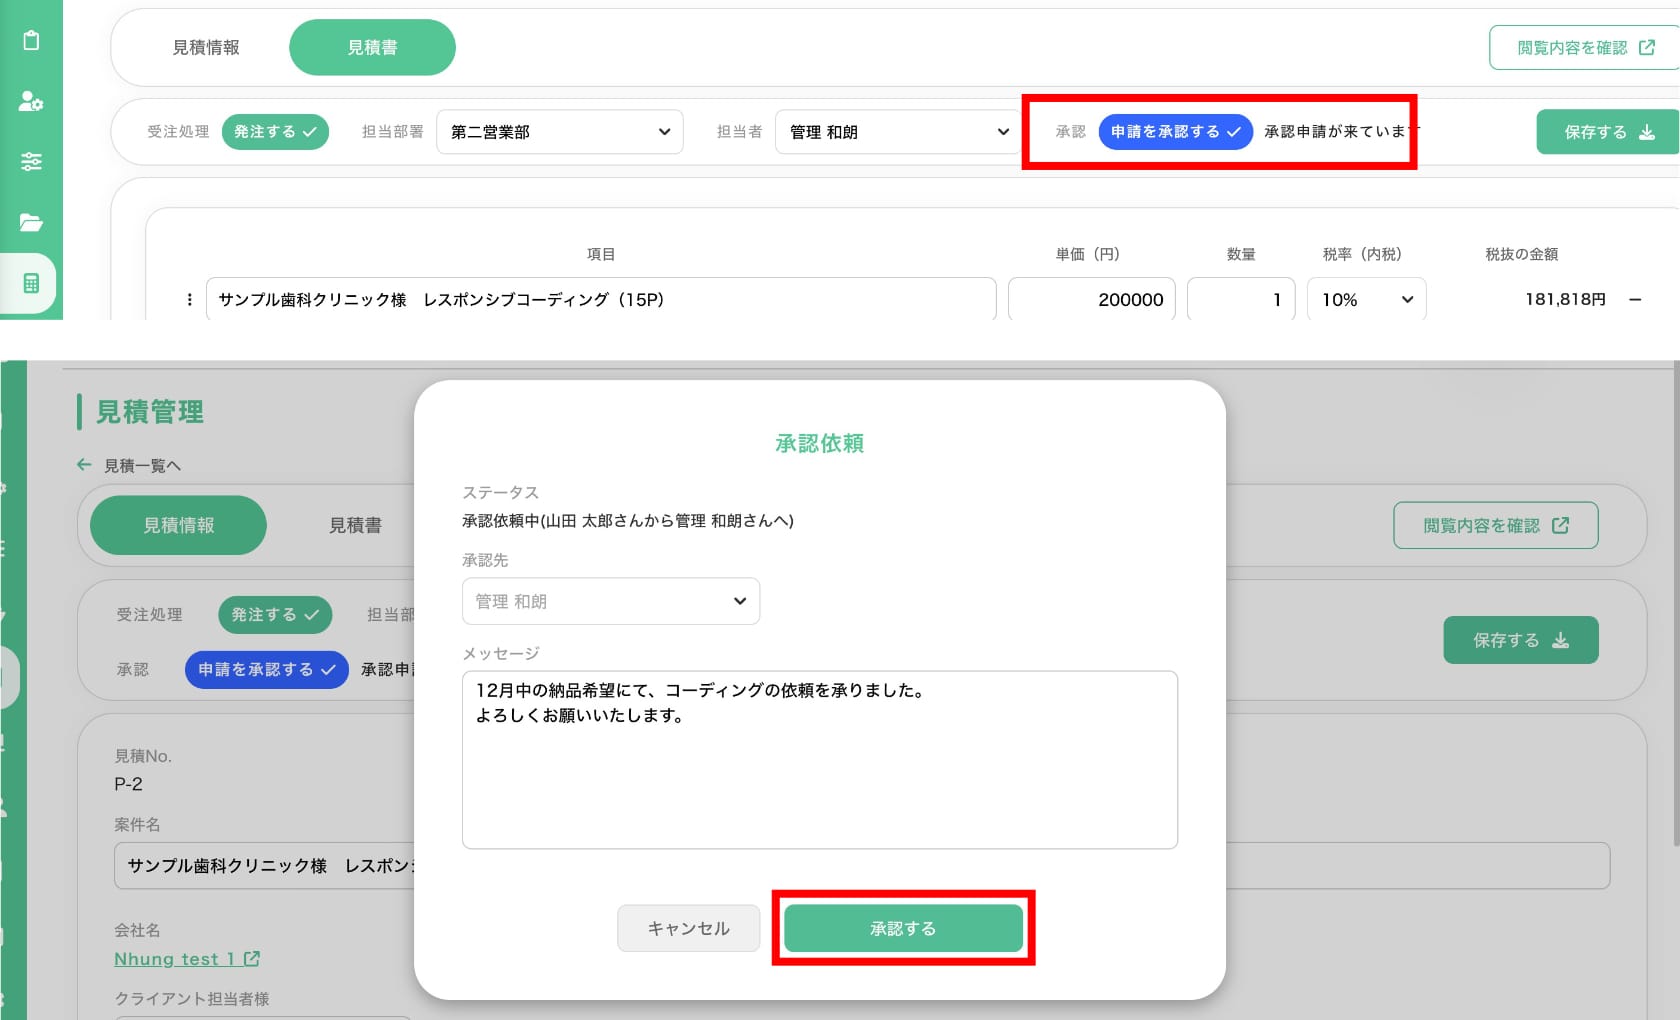The width and height of the screenshot is (1680, 1020).
Task: Open the calculator sidebar icon
Action: pyautogui.click(x=31, y=283)
